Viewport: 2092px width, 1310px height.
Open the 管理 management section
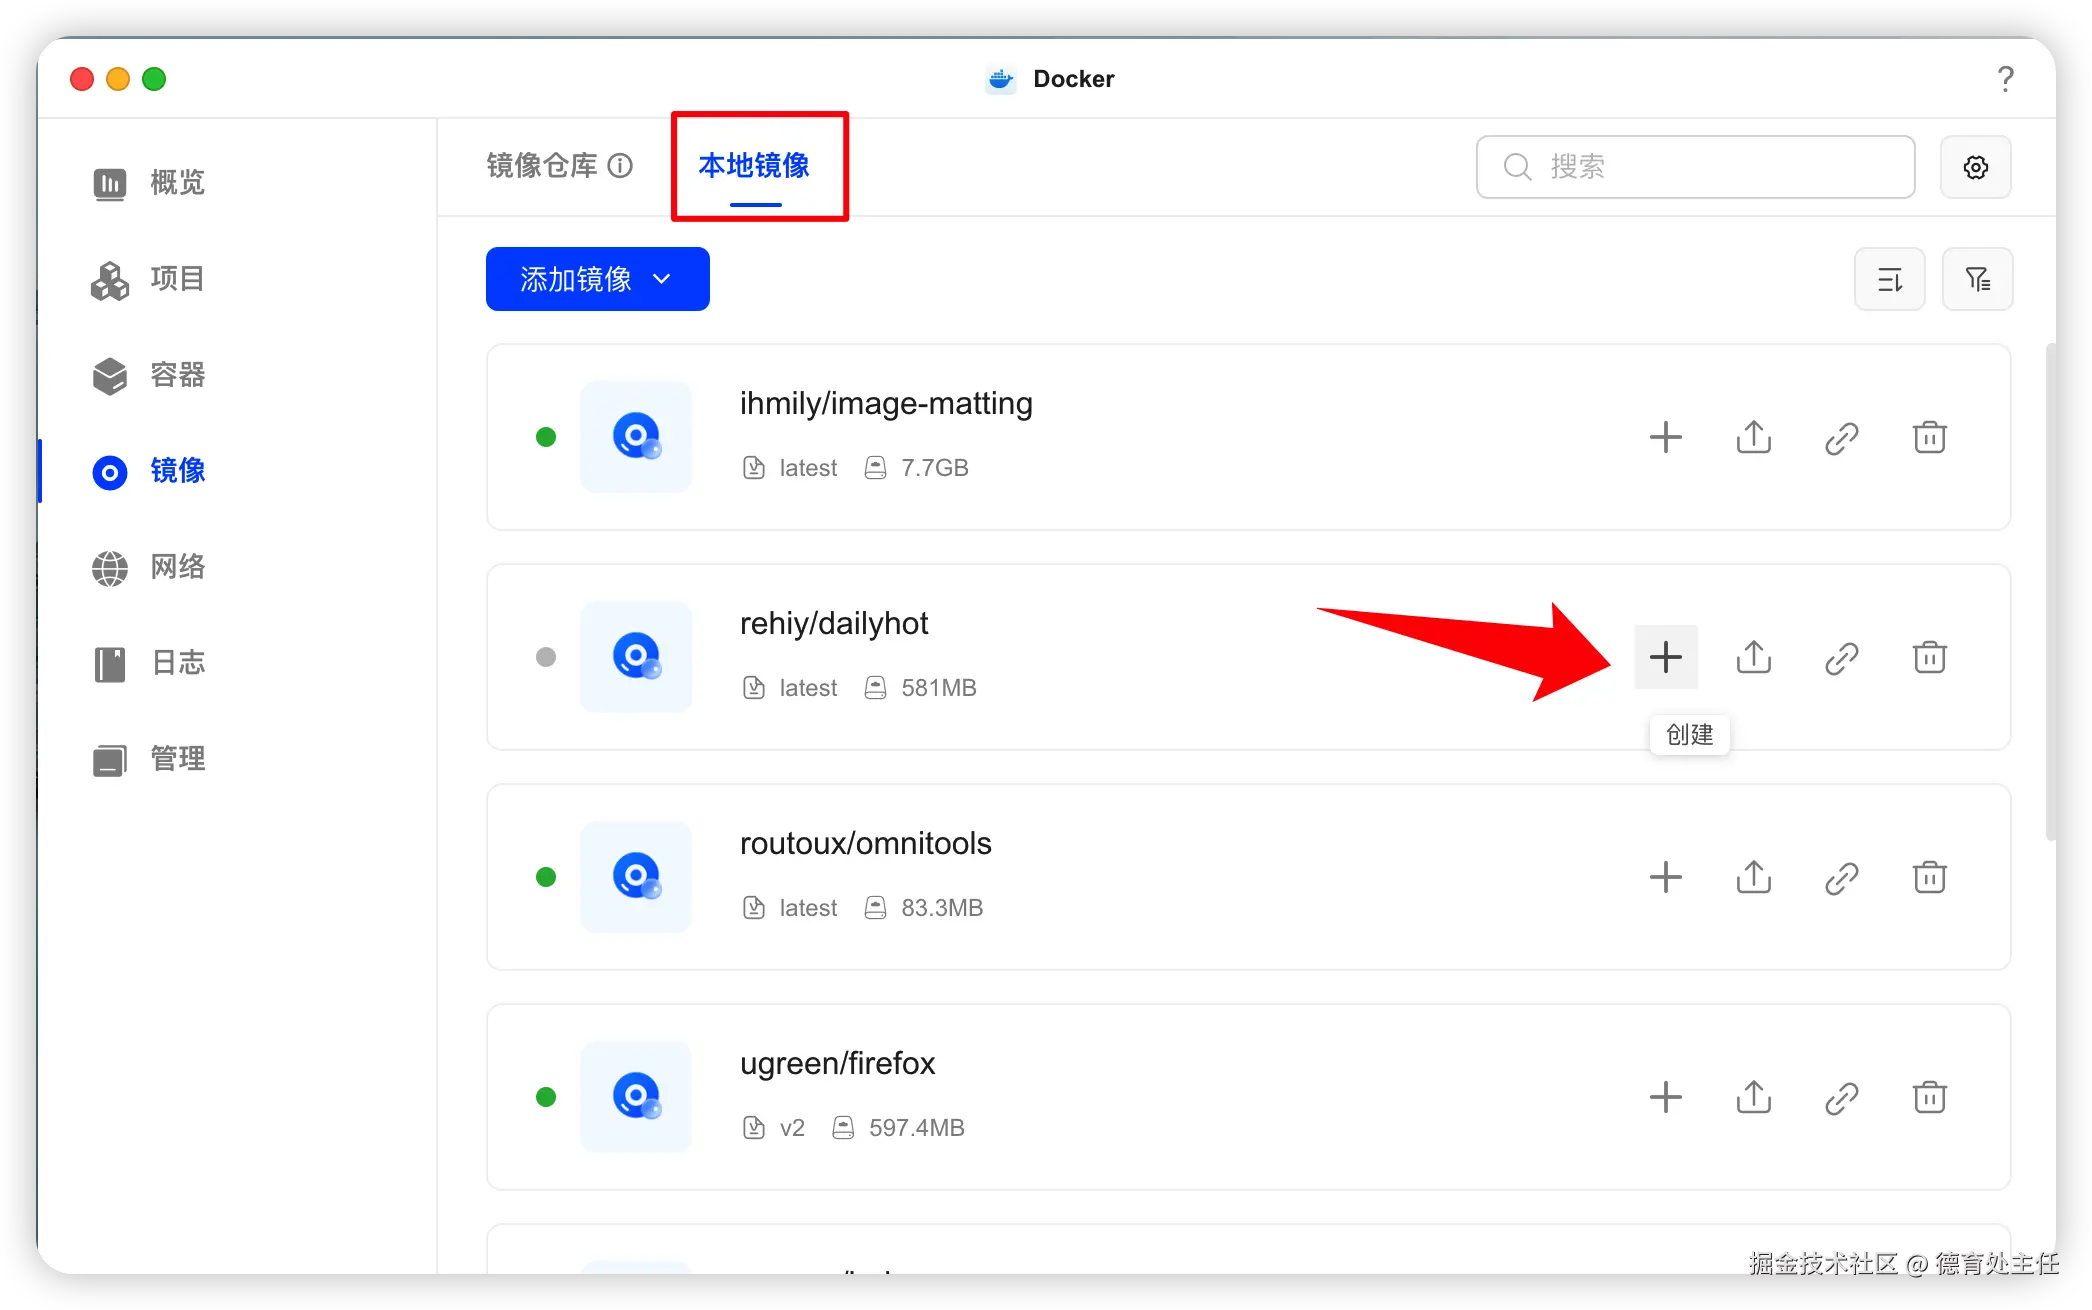pos(148,759)
